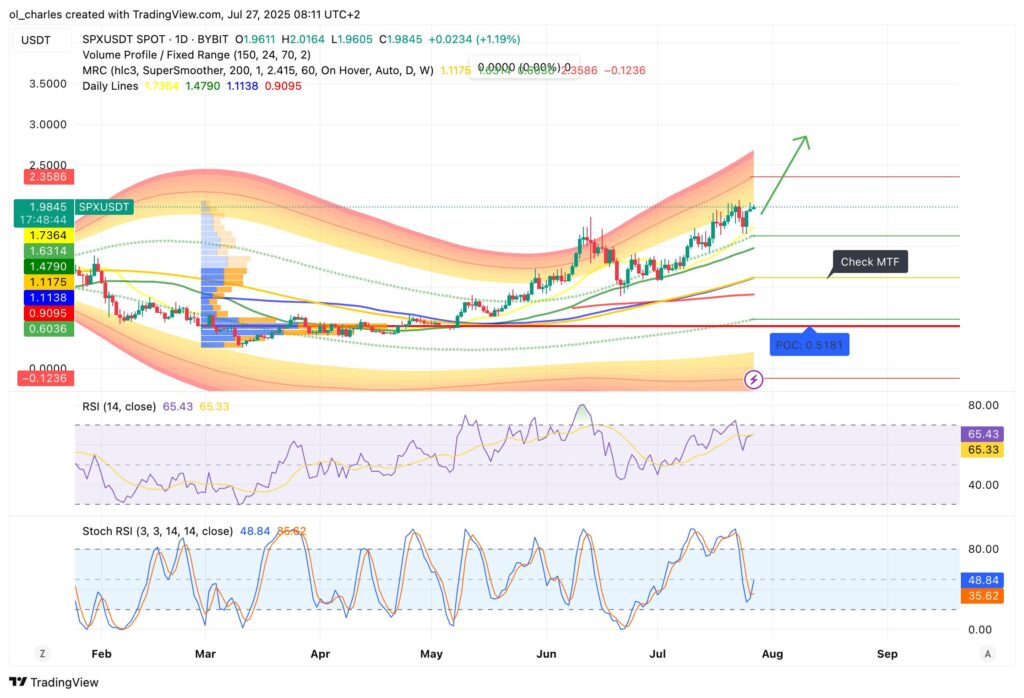Open the MRC indicator settings from the legend
Image resolution: width=1024 pixels, height=698 pixels.
point(95,71)
